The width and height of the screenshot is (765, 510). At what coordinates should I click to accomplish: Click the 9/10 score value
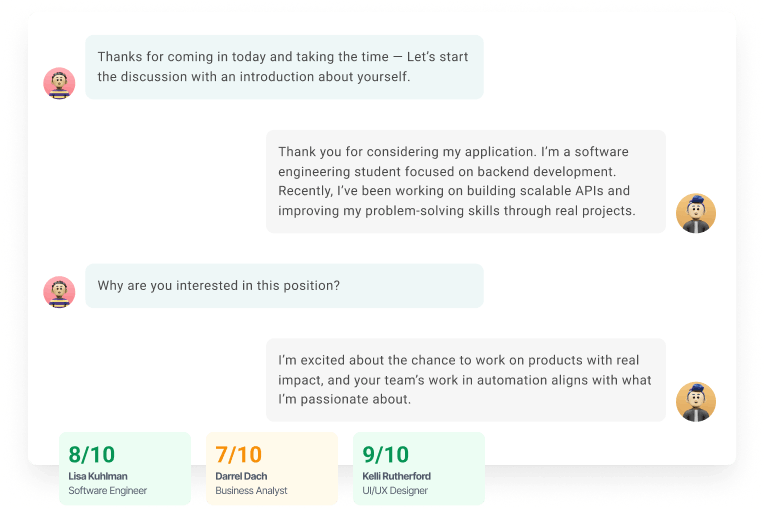[x=386, y=455]
